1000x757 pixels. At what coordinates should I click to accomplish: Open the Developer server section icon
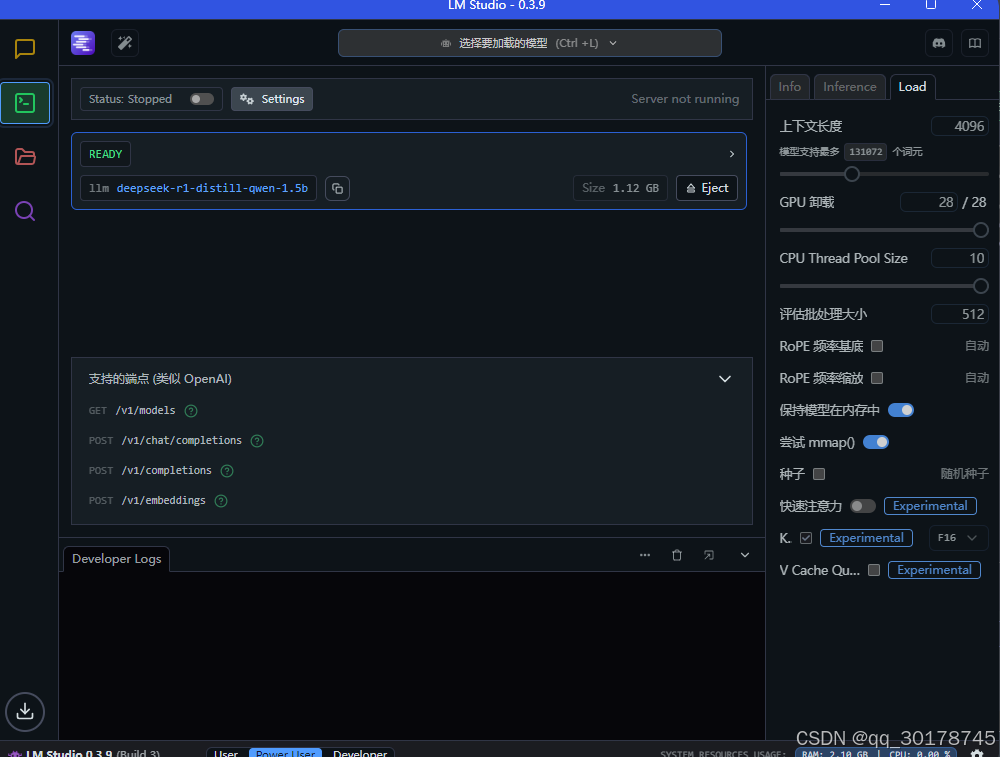(25, 103)
